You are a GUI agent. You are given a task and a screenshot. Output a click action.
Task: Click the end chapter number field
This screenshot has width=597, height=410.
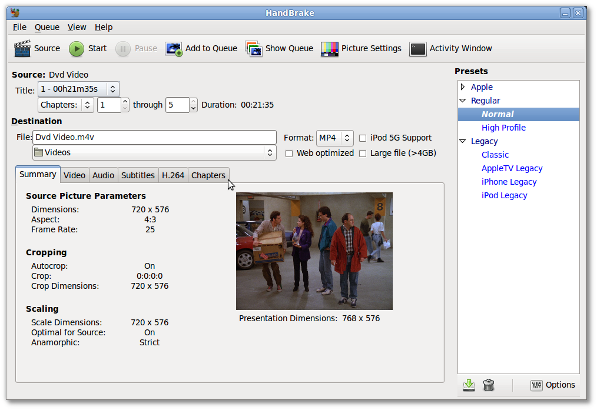pos(177,105)
